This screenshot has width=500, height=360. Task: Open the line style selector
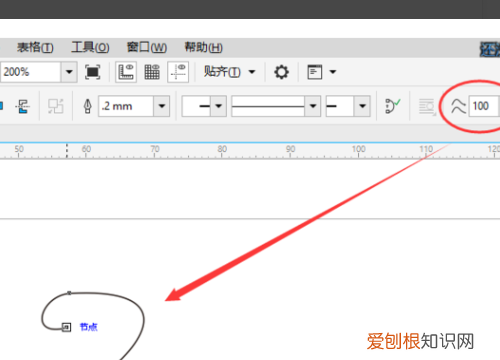click(x=276, y=106)
